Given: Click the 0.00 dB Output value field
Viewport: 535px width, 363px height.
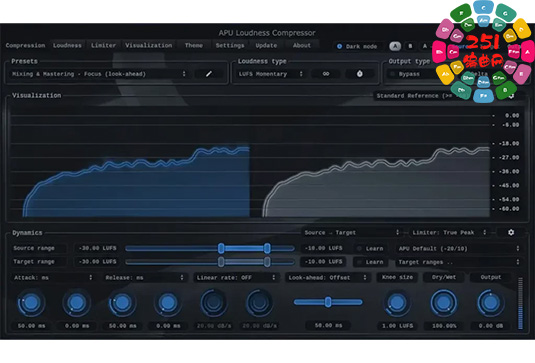Looking at the screenshot, I should (491, 326).
